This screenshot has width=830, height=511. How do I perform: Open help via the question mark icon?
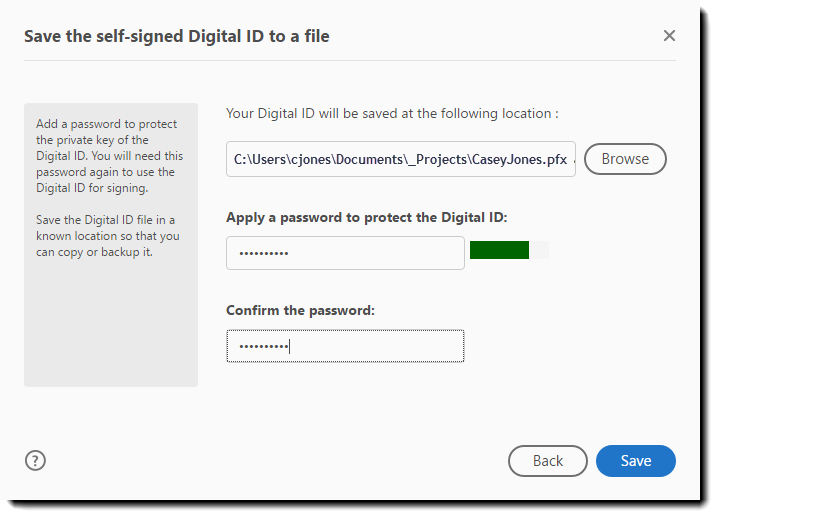tap(35, 460)
